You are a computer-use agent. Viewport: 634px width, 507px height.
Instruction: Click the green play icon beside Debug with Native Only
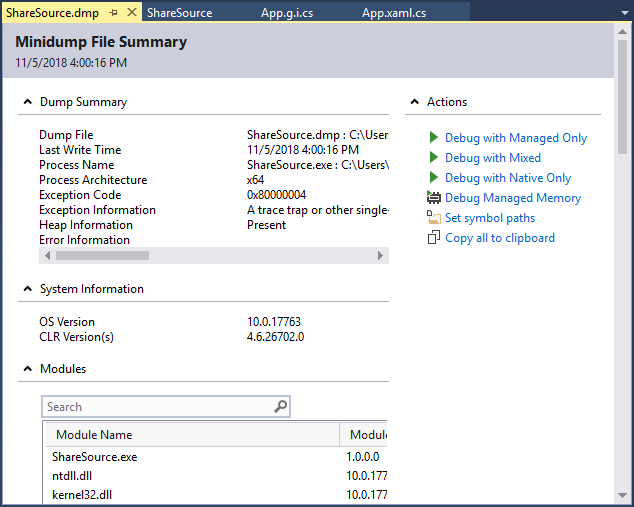(x=433, y=178)
